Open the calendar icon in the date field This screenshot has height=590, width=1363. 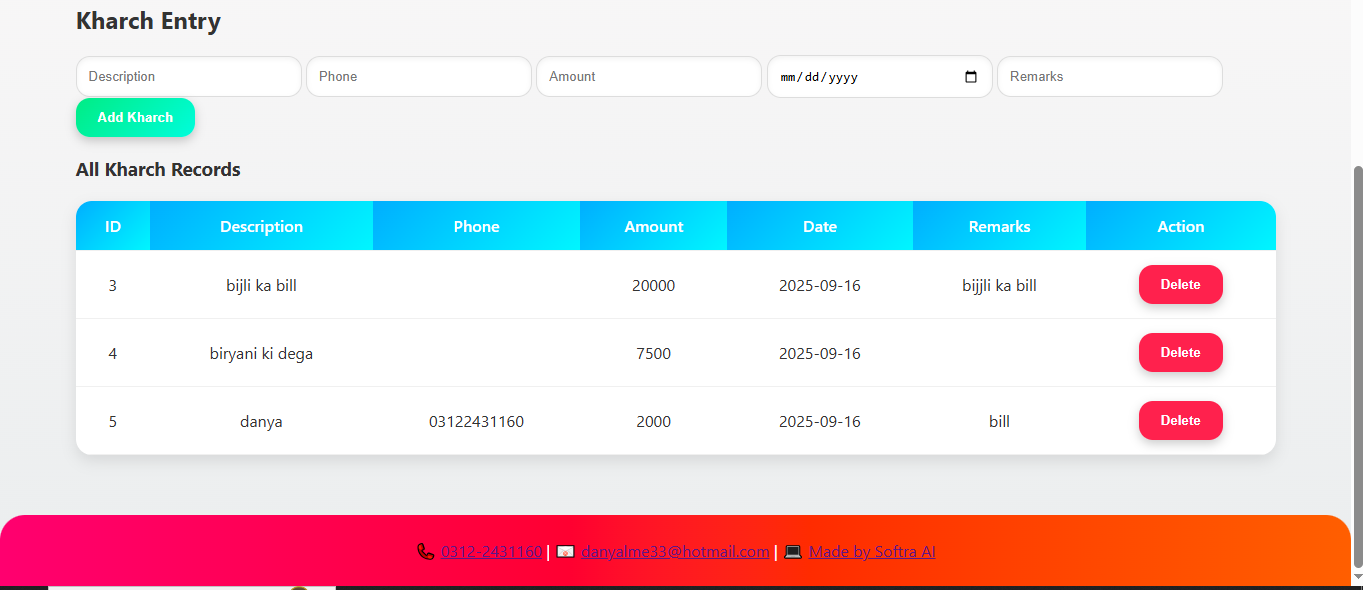coord(971,76)
